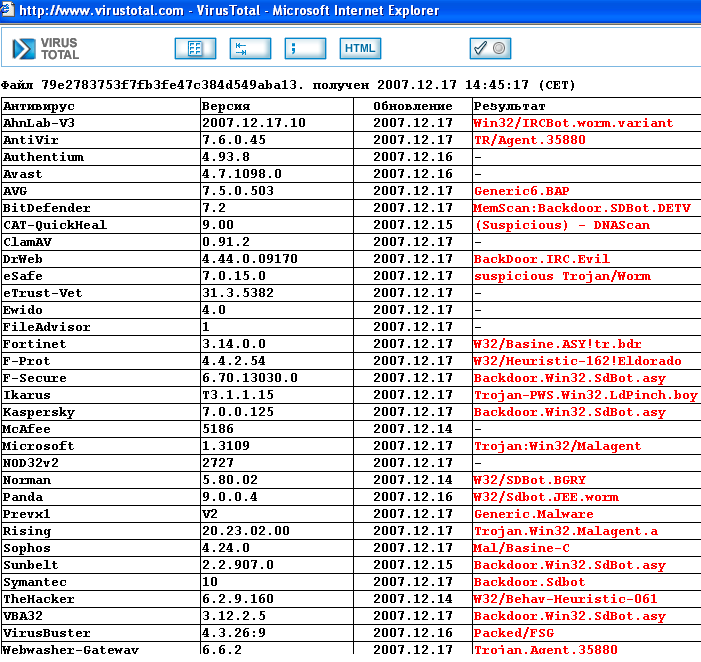The width and height of the screenshot is (701, 662).
Task: Click the Authentium antivirus name
Action: (x=43, y=157)
